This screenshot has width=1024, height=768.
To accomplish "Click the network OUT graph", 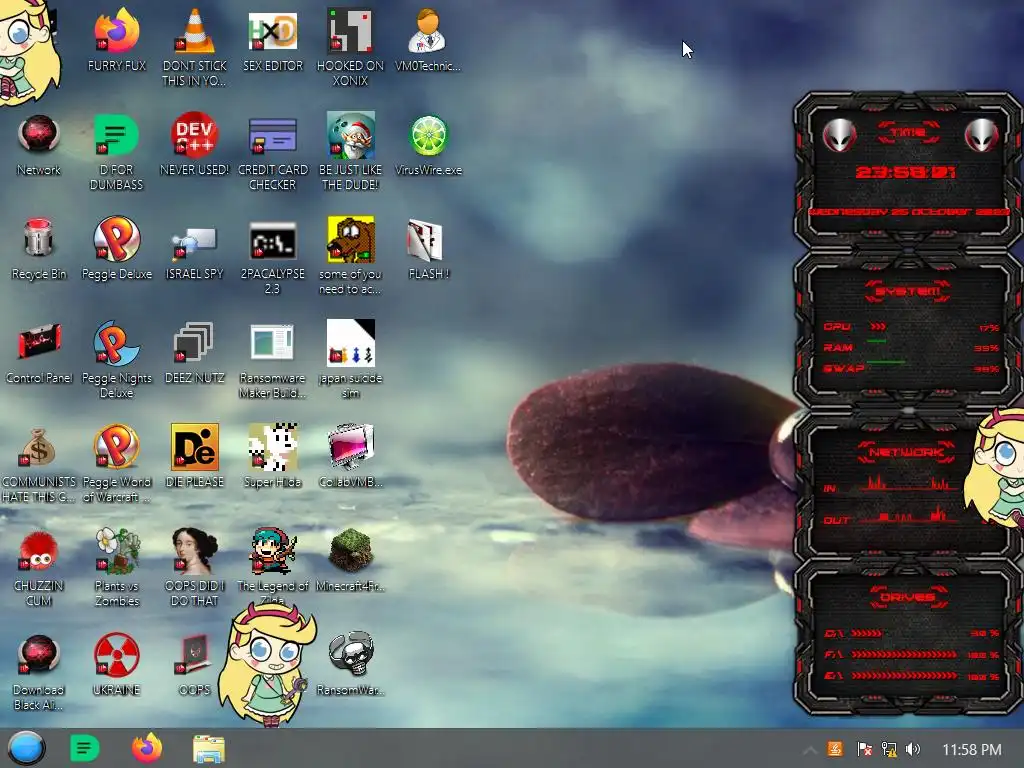I will point(908,515).
